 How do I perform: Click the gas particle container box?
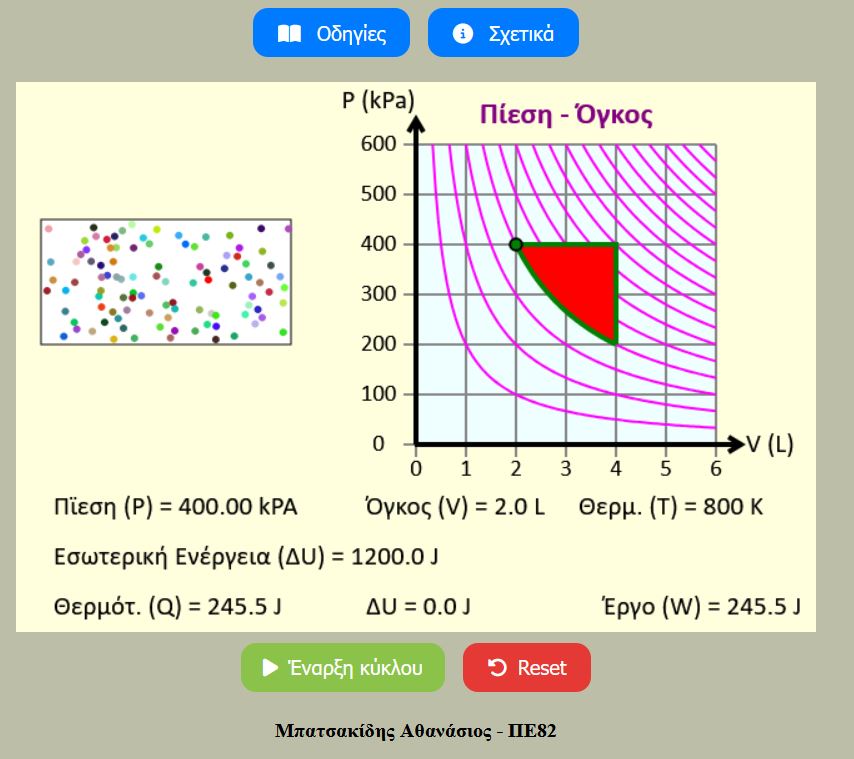[166, 282]
